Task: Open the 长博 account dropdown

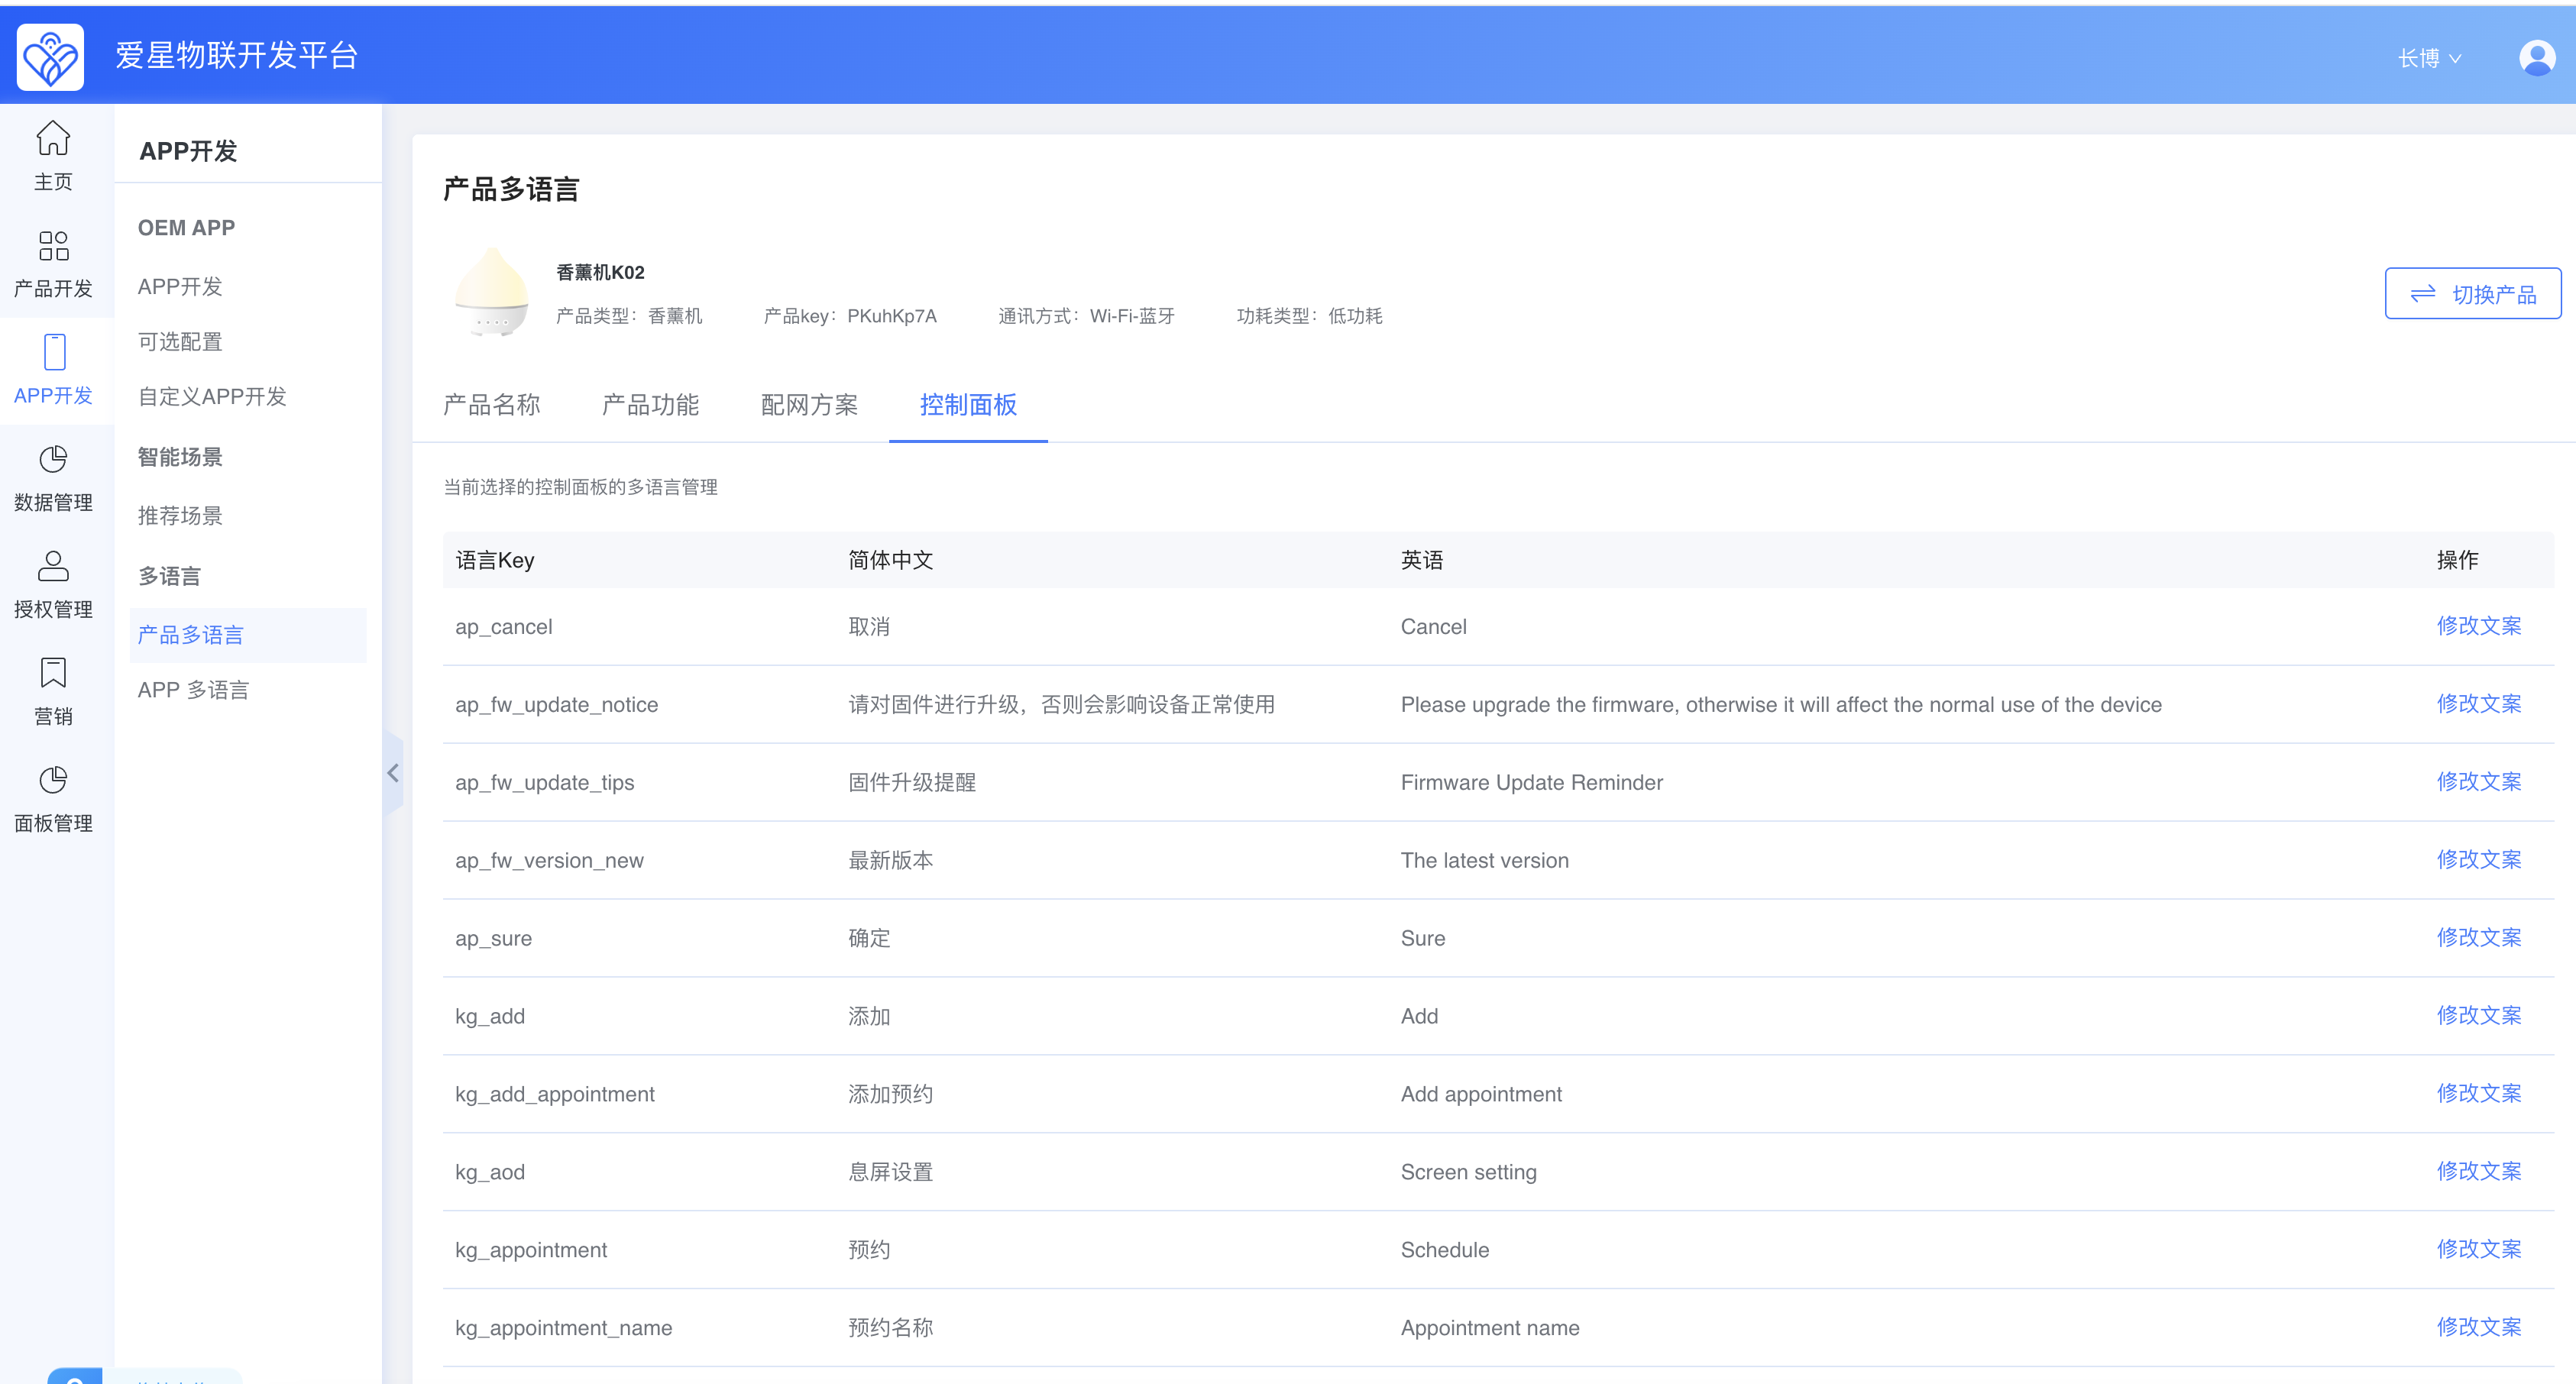Action: pos(2430,58)
